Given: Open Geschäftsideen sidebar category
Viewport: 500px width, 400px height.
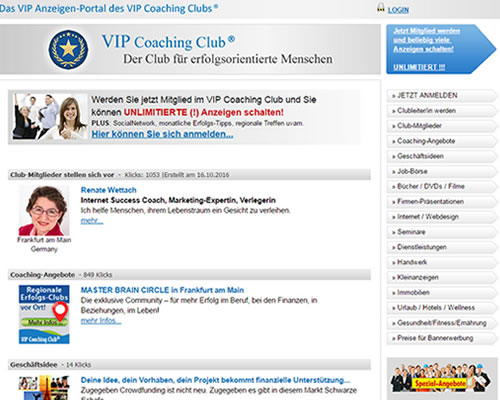Looking at the screenshot, I should pyautogui.click(x=441, y=156).
